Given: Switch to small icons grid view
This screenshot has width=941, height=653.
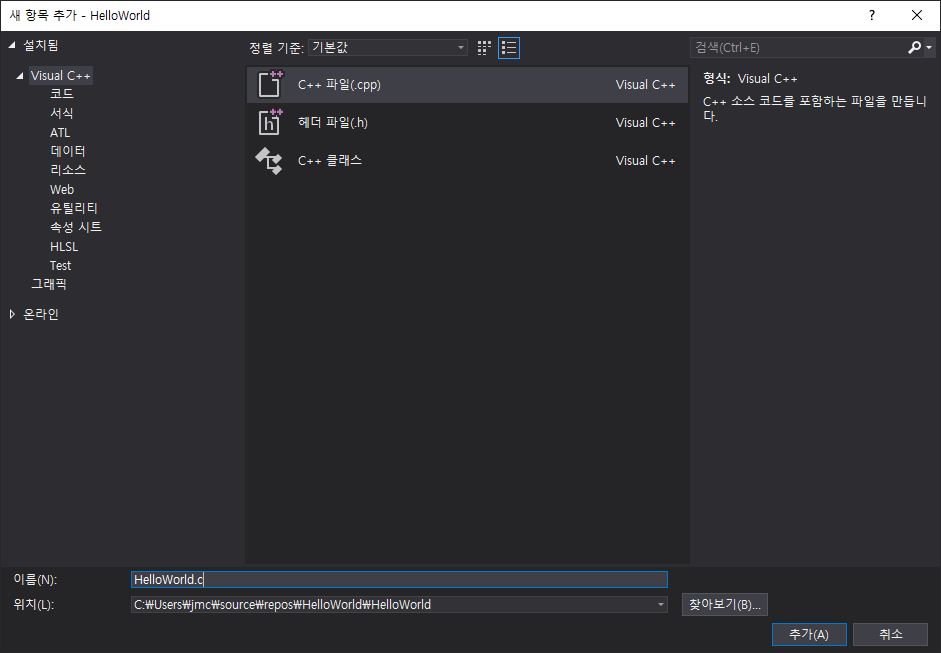Looking at the screenshot, I should click(484, 48).
